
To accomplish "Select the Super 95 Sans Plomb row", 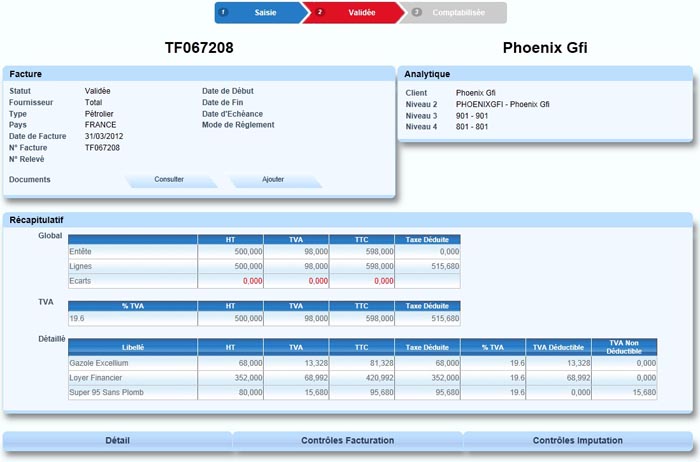I will click(132, 393).
